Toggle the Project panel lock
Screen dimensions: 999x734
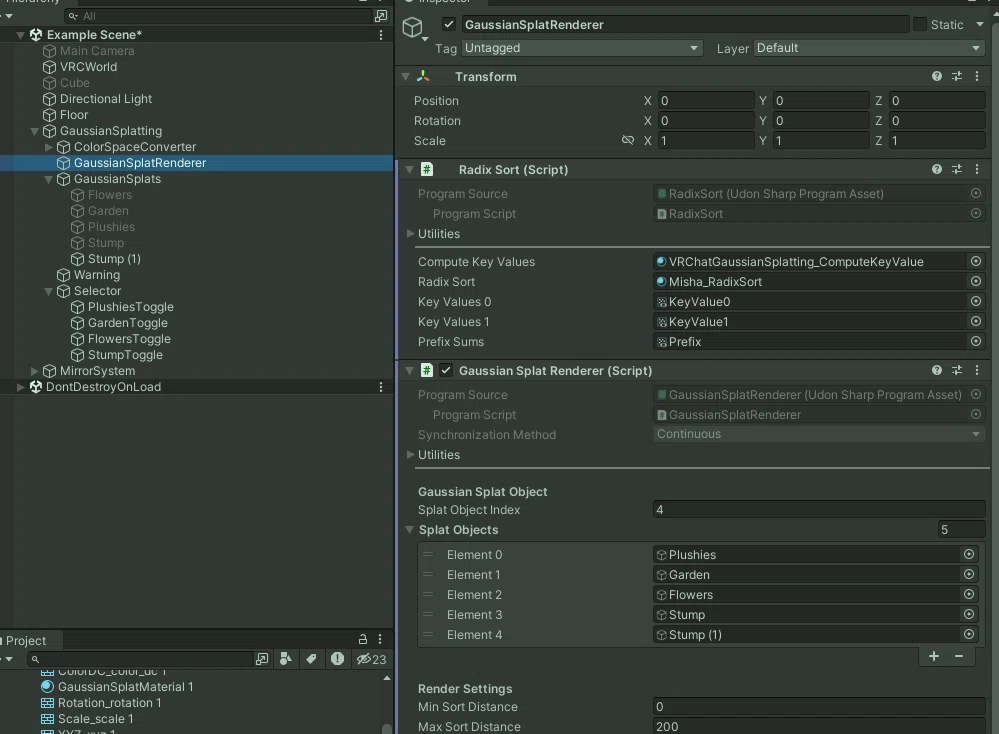pyautogui.click(x=363, y=639)
